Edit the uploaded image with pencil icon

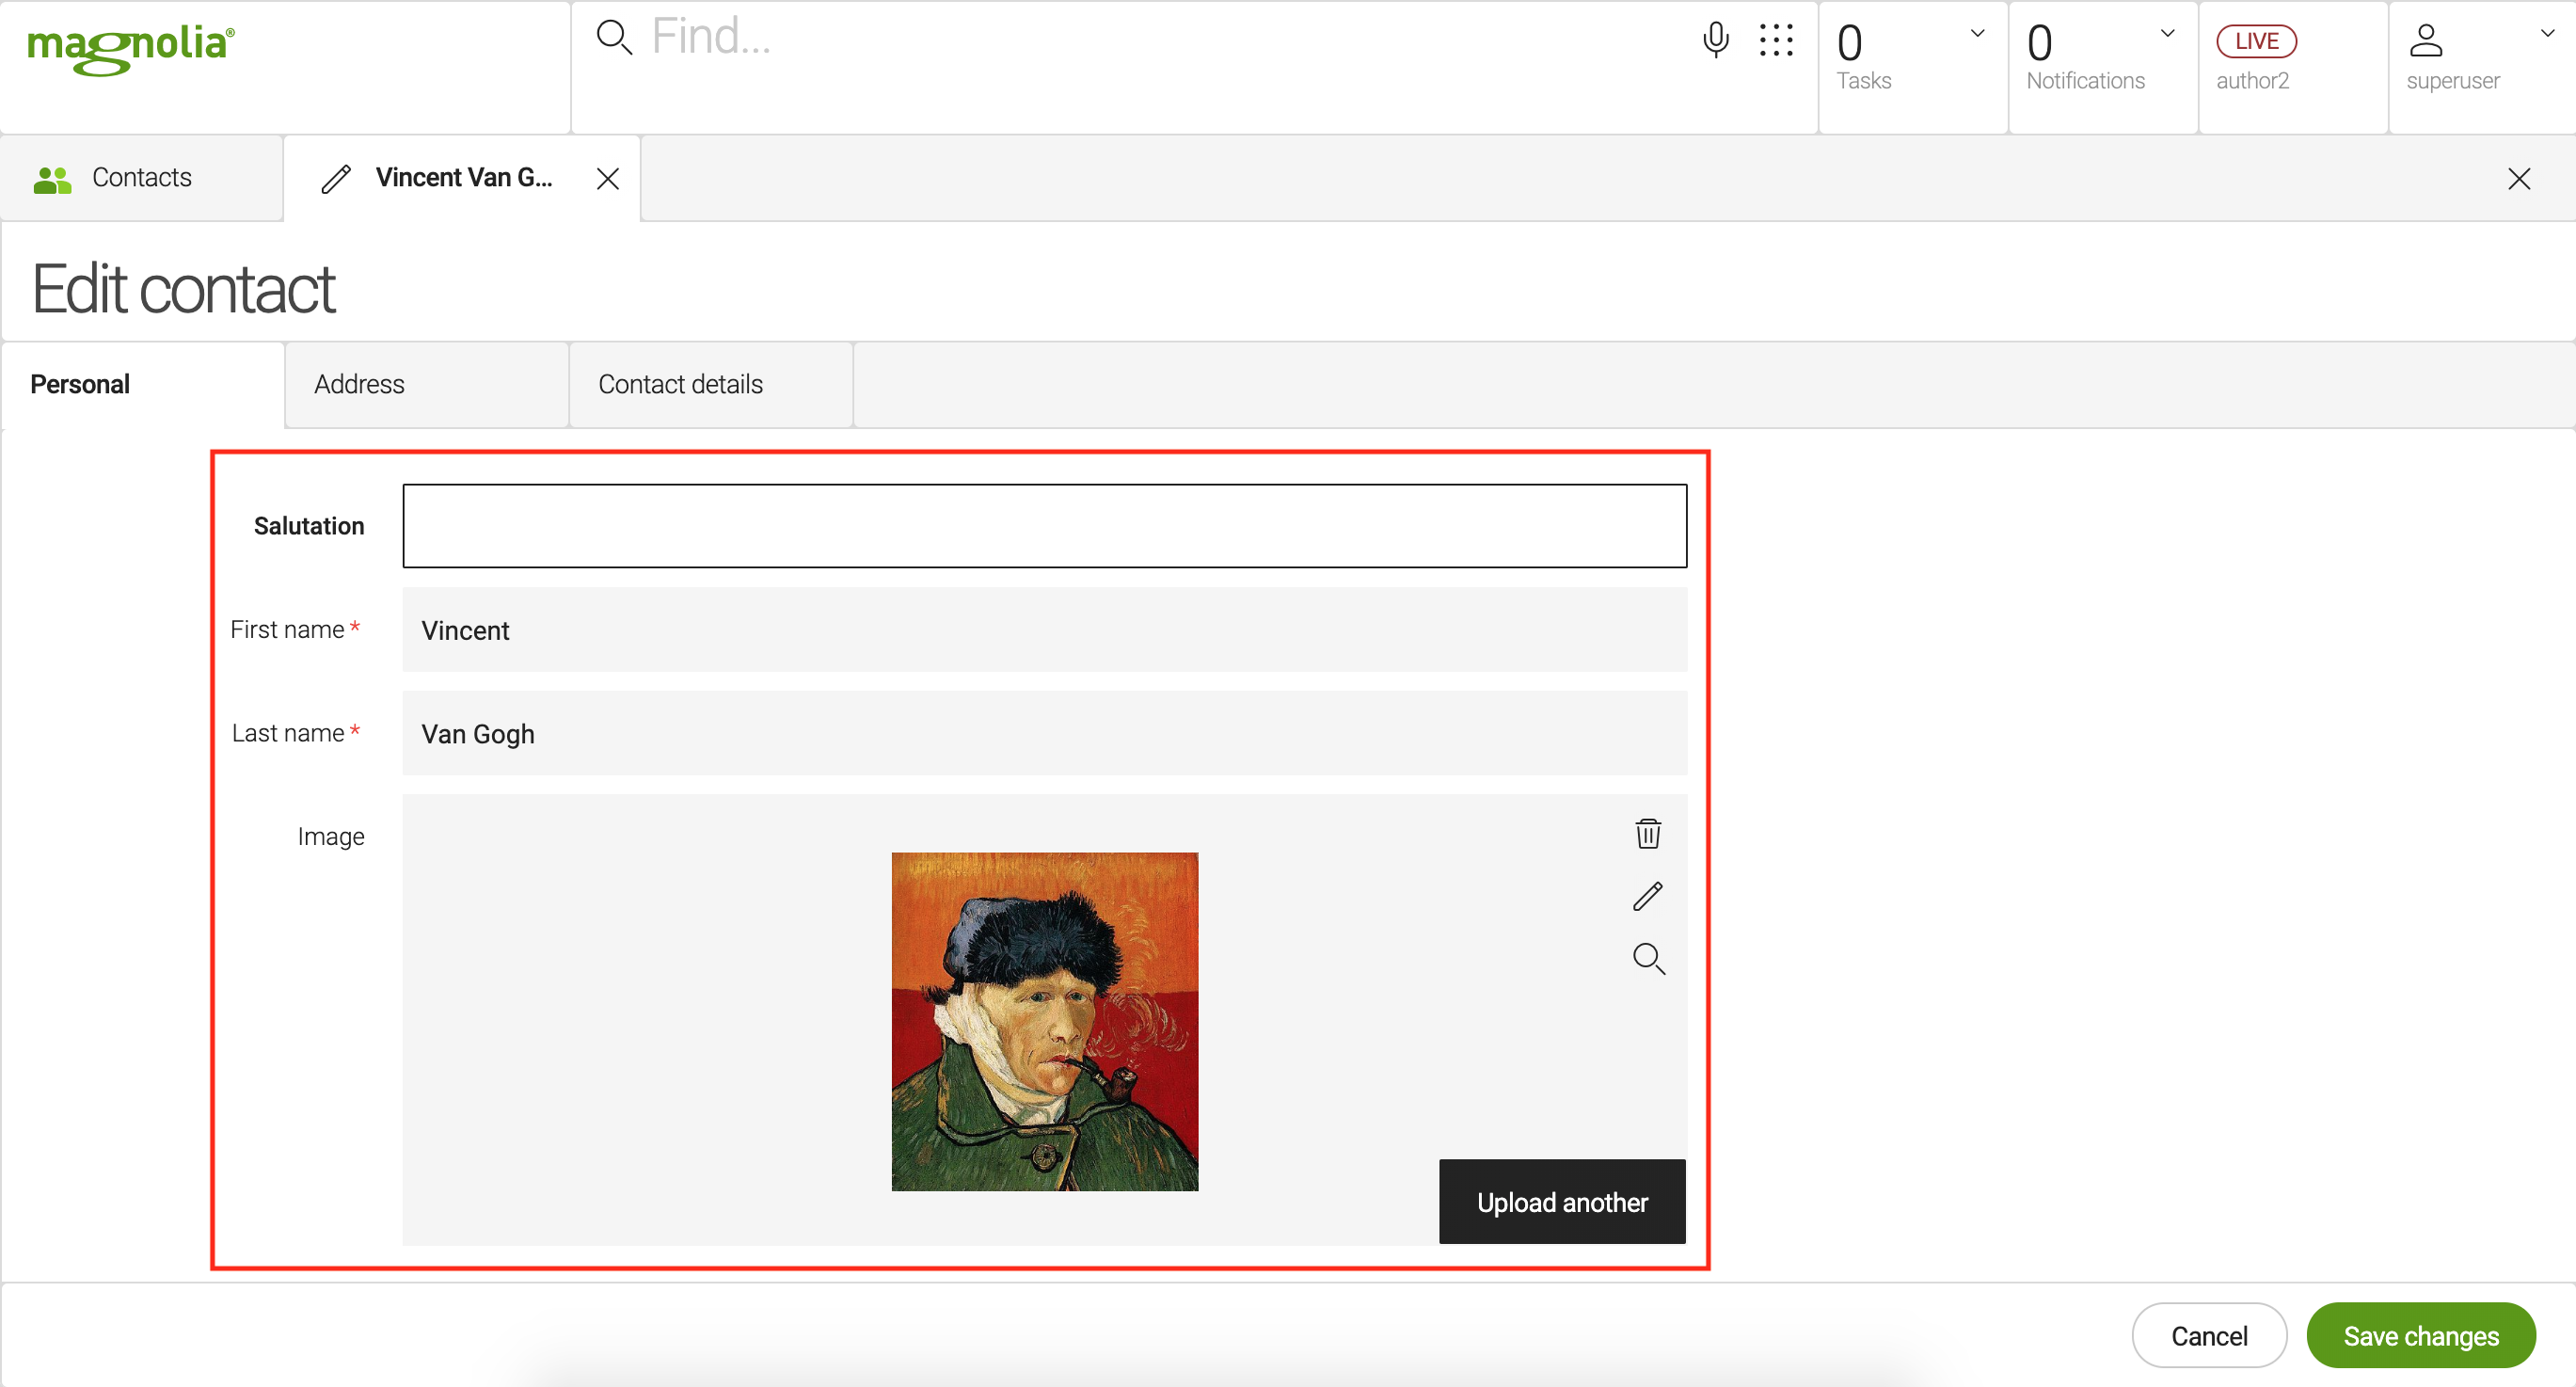coord(1648,896)
